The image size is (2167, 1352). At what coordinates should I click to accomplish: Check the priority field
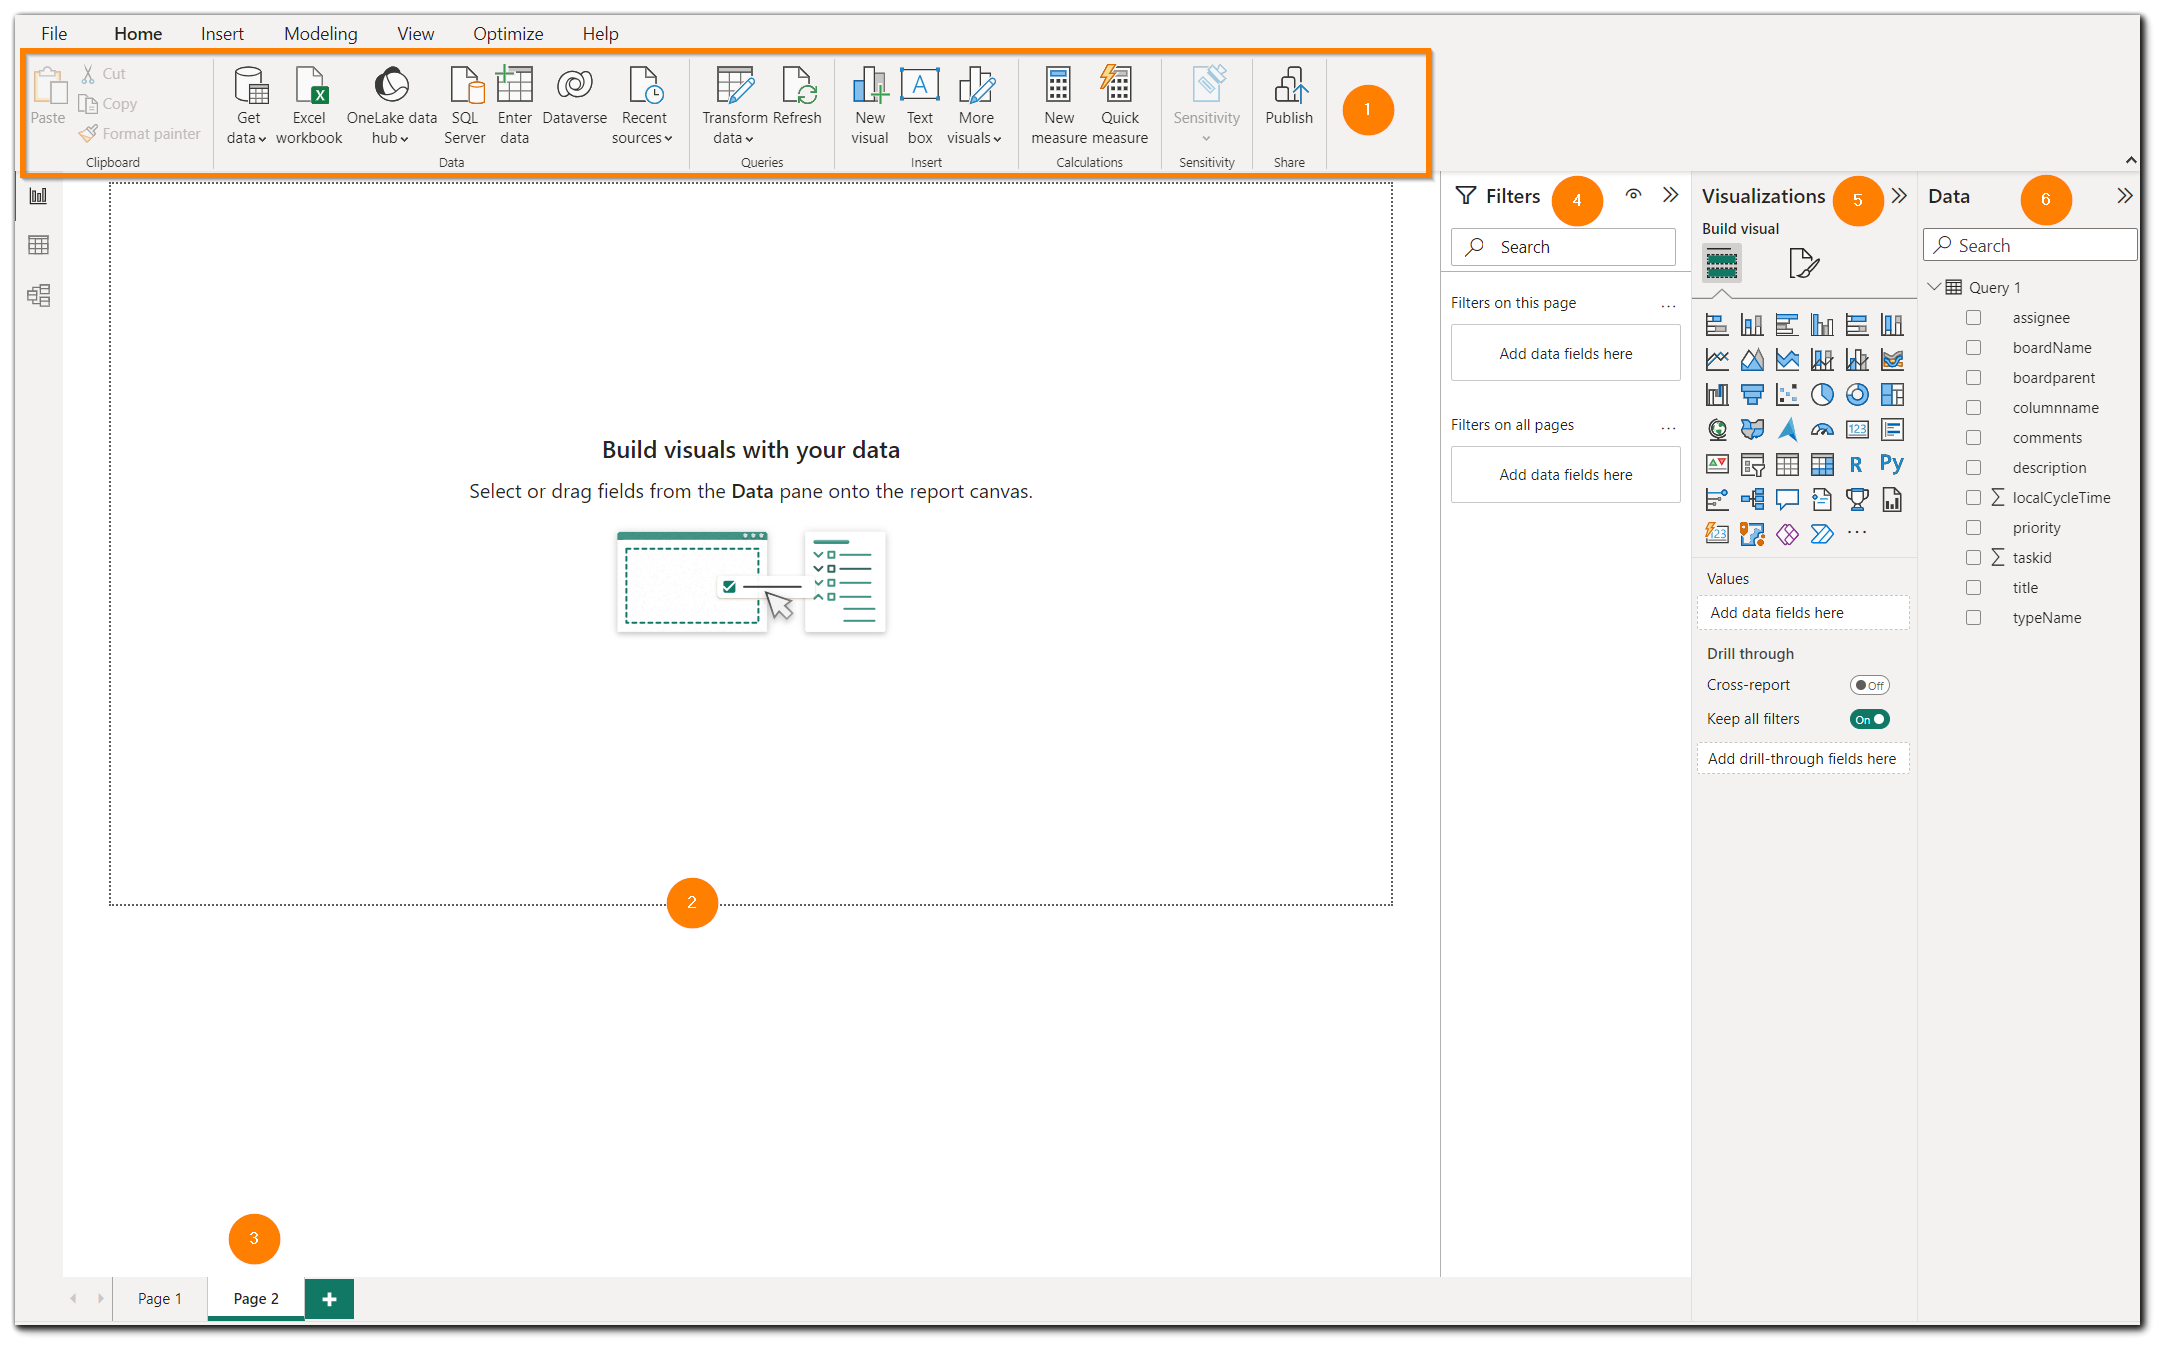coord(1973,528)
